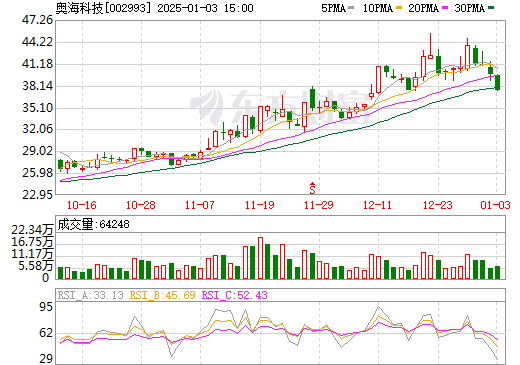This screenshot has height=365, width=520.
Task: Click date label 11-19
Action: (x=260, y=205)
